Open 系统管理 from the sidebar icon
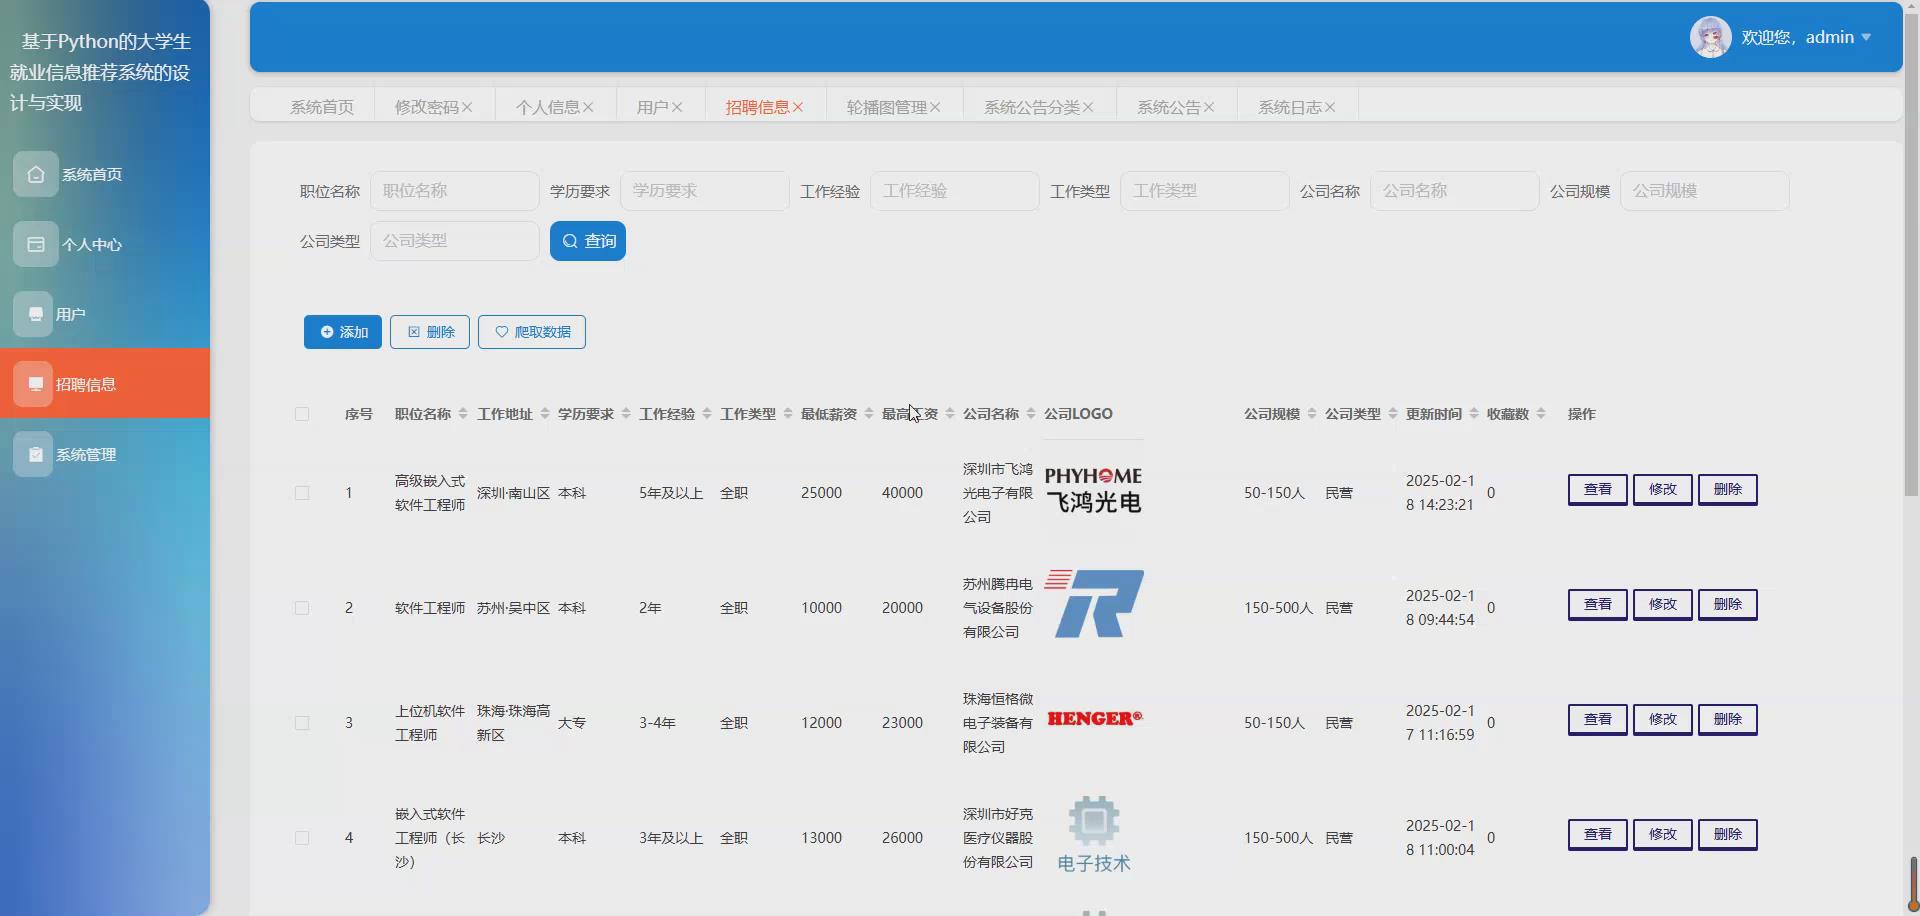Screen dimensions: 1920x916 point(36,453)
